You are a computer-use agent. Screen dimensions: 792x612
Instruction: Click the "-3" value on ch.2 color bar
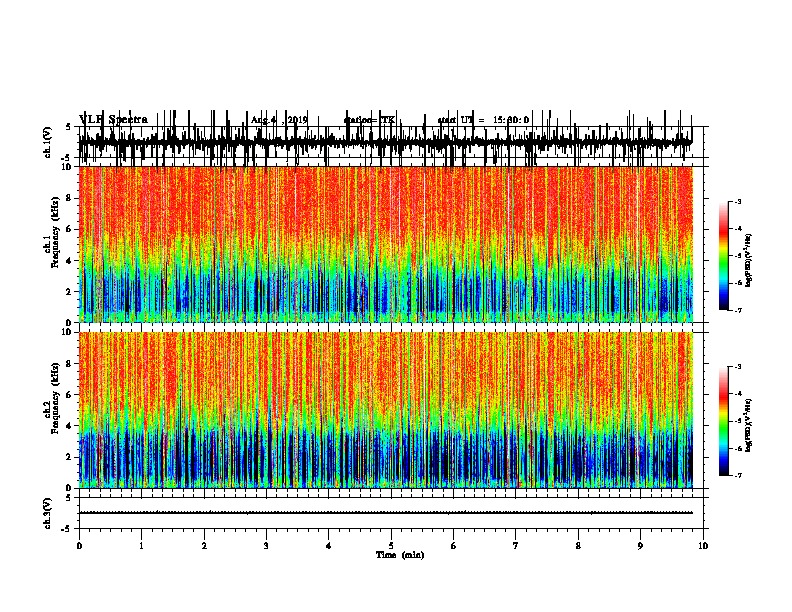point(738,367)
